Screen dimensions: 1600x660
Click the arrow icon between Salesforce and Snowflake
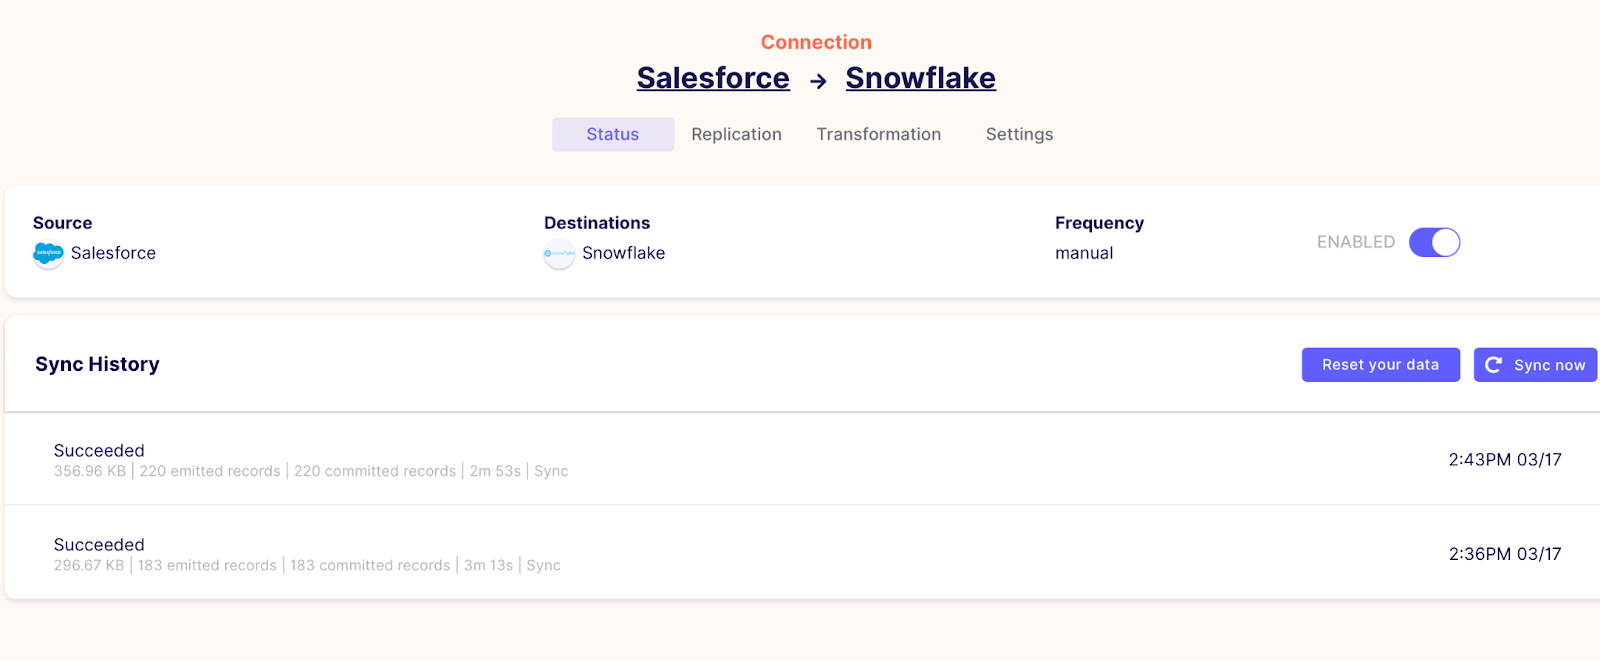click(x=818, y=78)
